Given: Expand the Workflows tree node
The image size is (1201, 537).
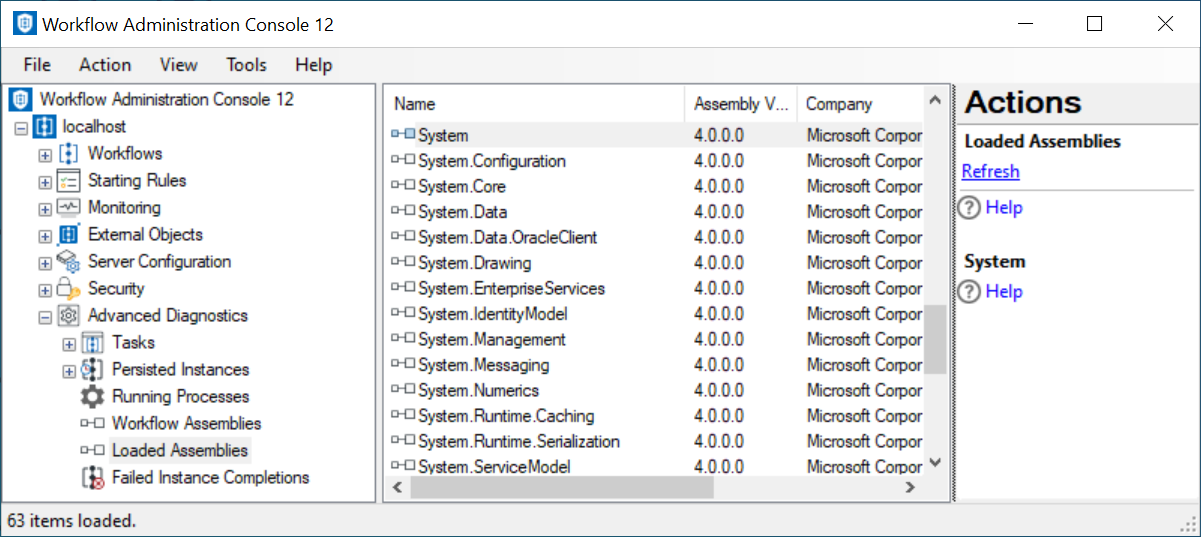Looking at the screenshot, I should [x=45, y=155].
